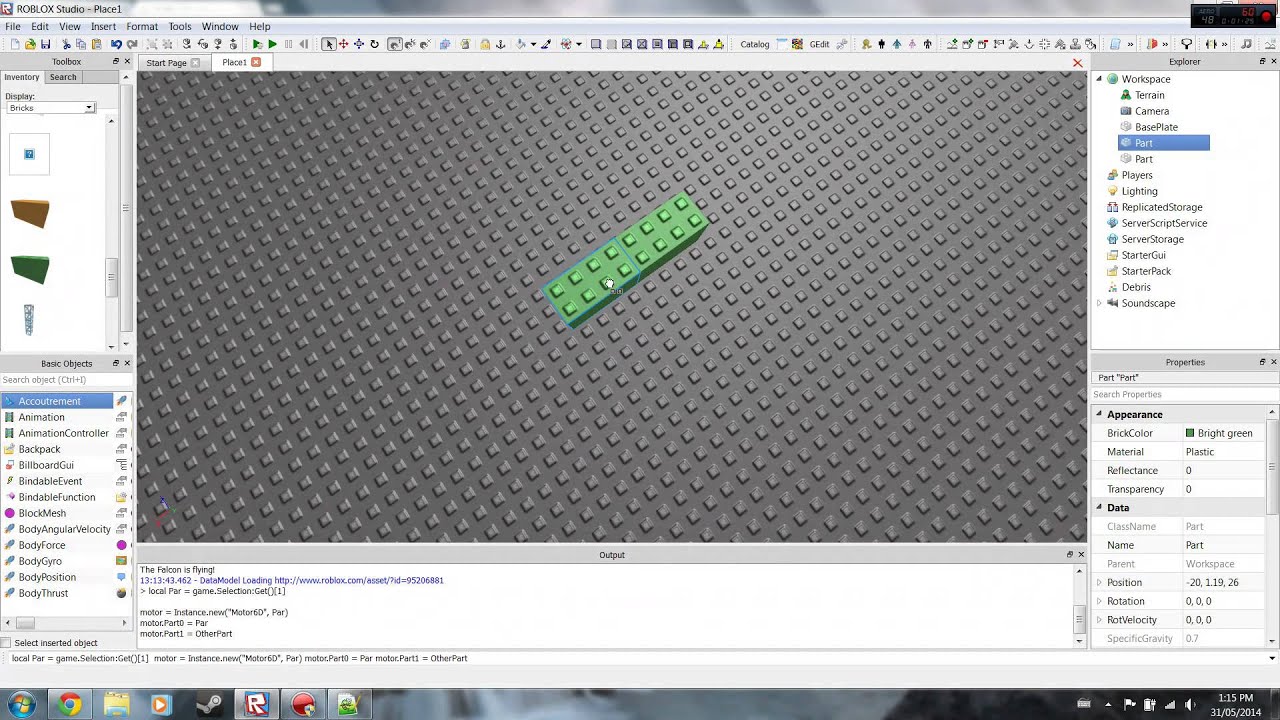1280x720 pixels.
Task: Open the Display Bricks dropdown
Action: (x=50, y=108)
